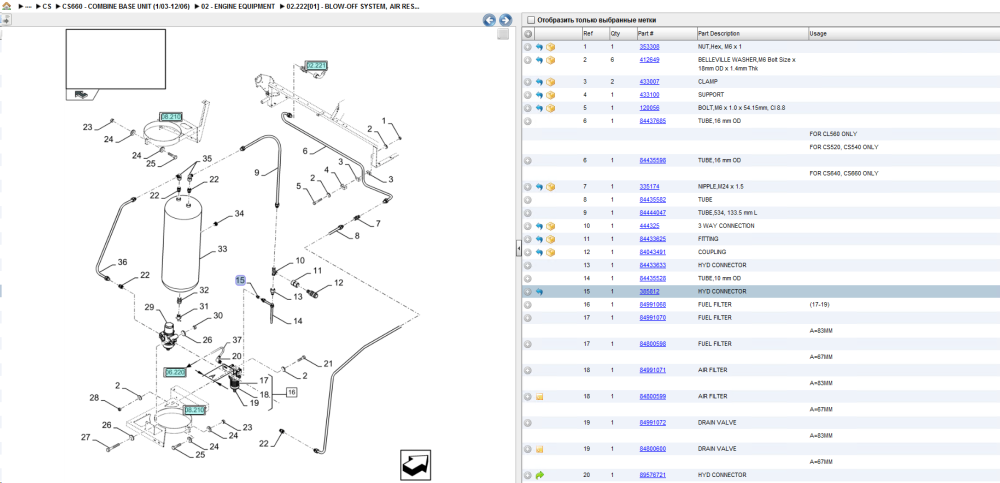This screenshot has width=1000, height=483.
Task: Click green arrow icon for part 89576721
Action: click(540, 475)
